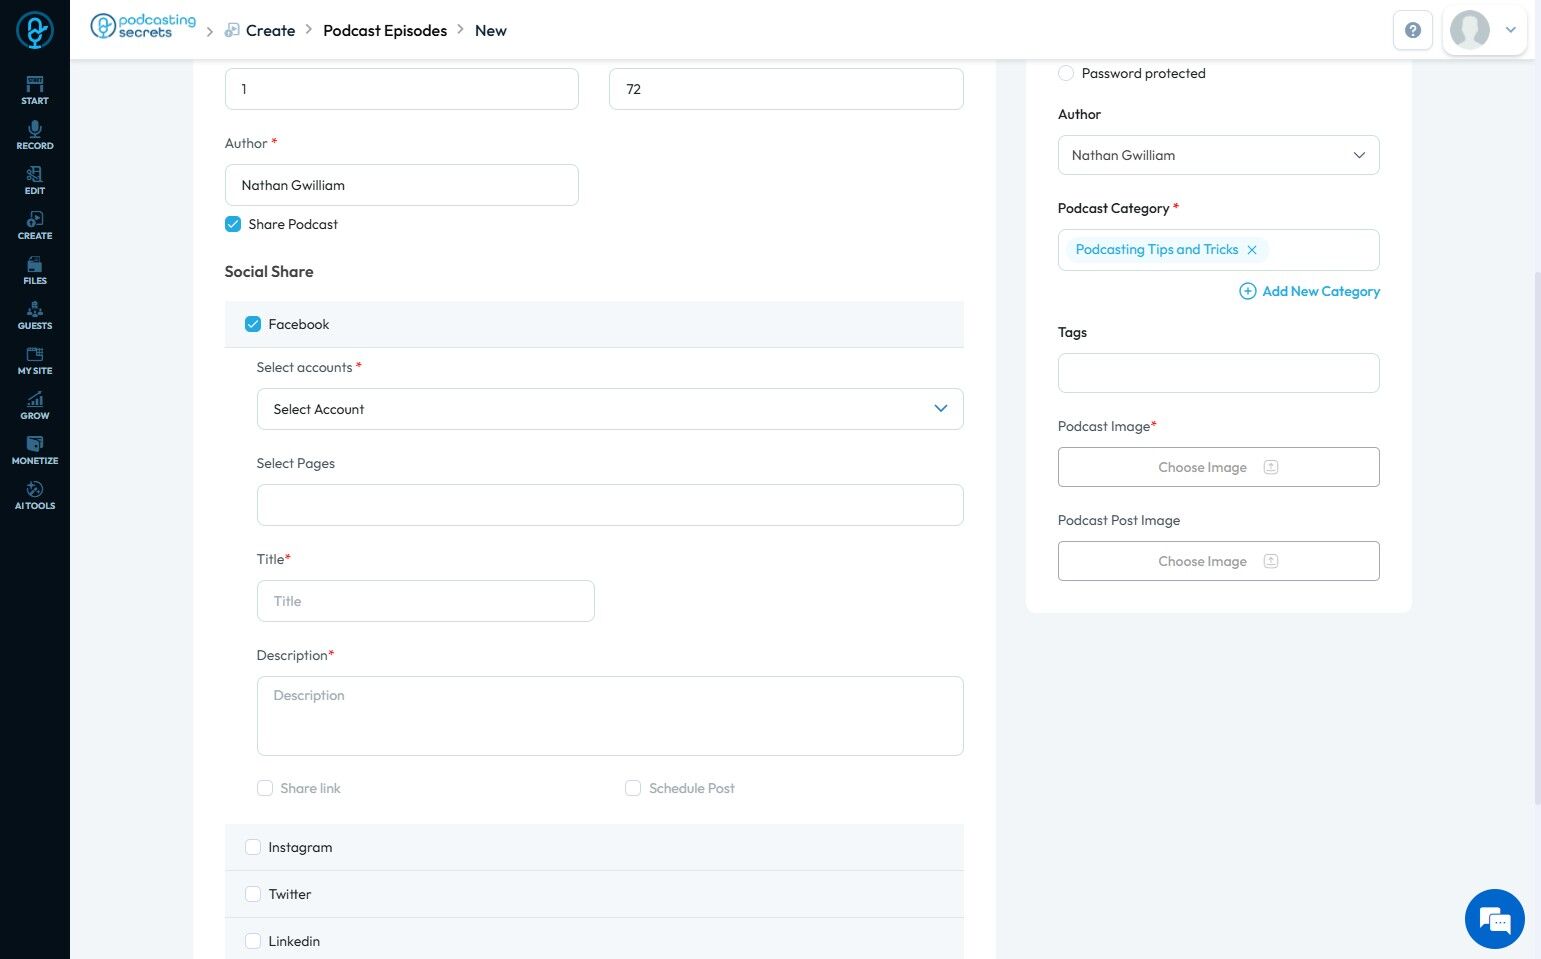Open AI Tools in the sidebar
Viewport: 1541px width, 959px height.
35,495
